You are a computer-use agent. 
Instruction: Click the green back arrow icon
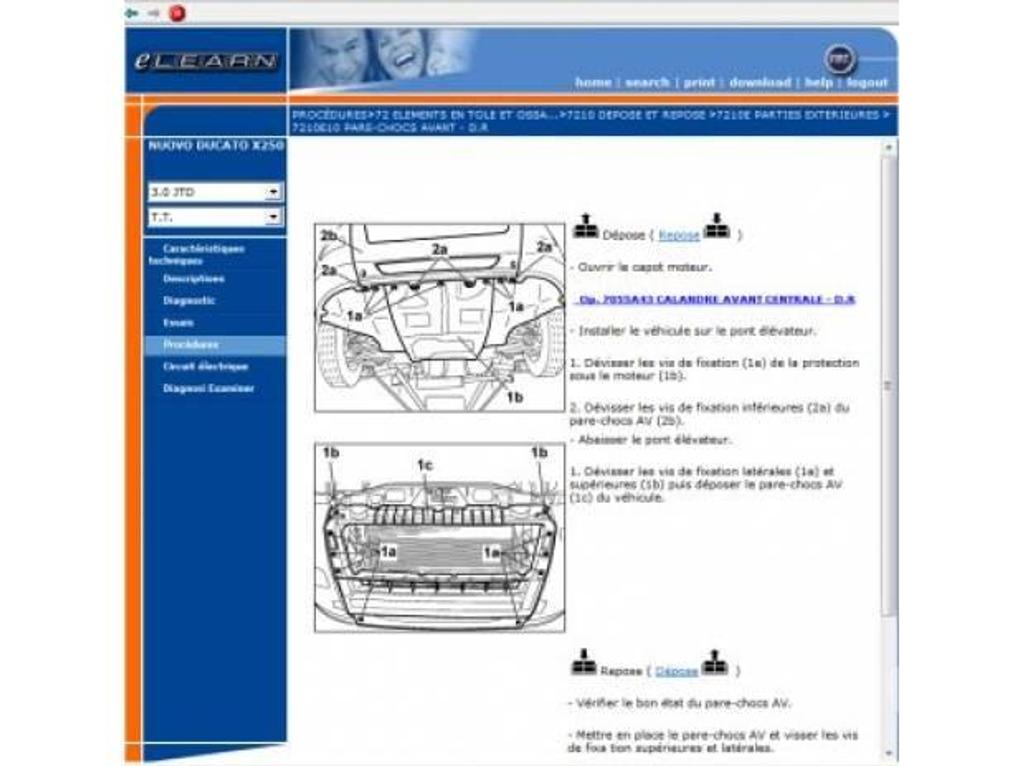[x=132, y=13]
